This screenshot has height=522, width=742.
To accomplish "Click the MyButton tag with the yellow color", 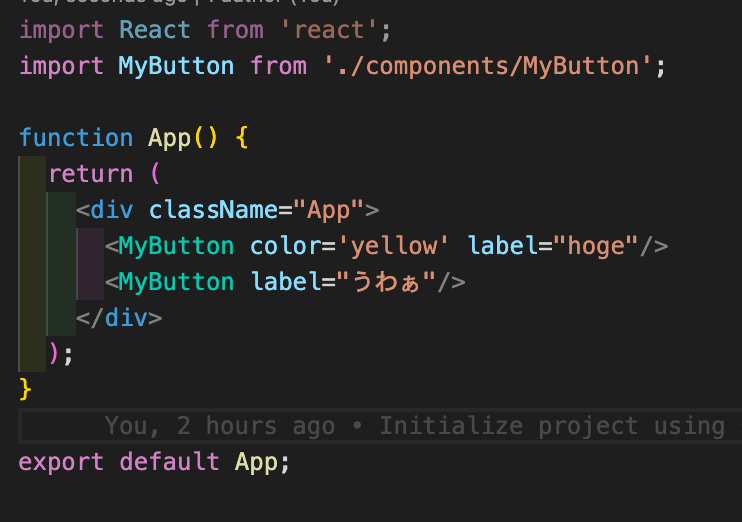I will click(x=176, y=246).
